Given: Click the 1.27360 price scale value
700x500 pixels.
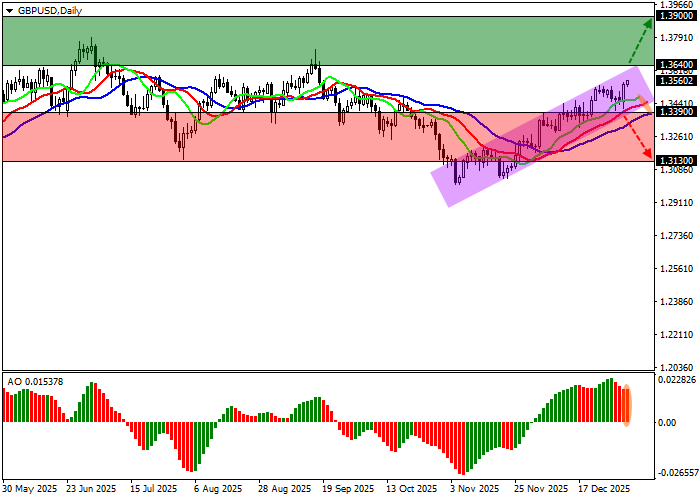Looking at the screenshot, I should pyautogui.click(x=677, y=235).
